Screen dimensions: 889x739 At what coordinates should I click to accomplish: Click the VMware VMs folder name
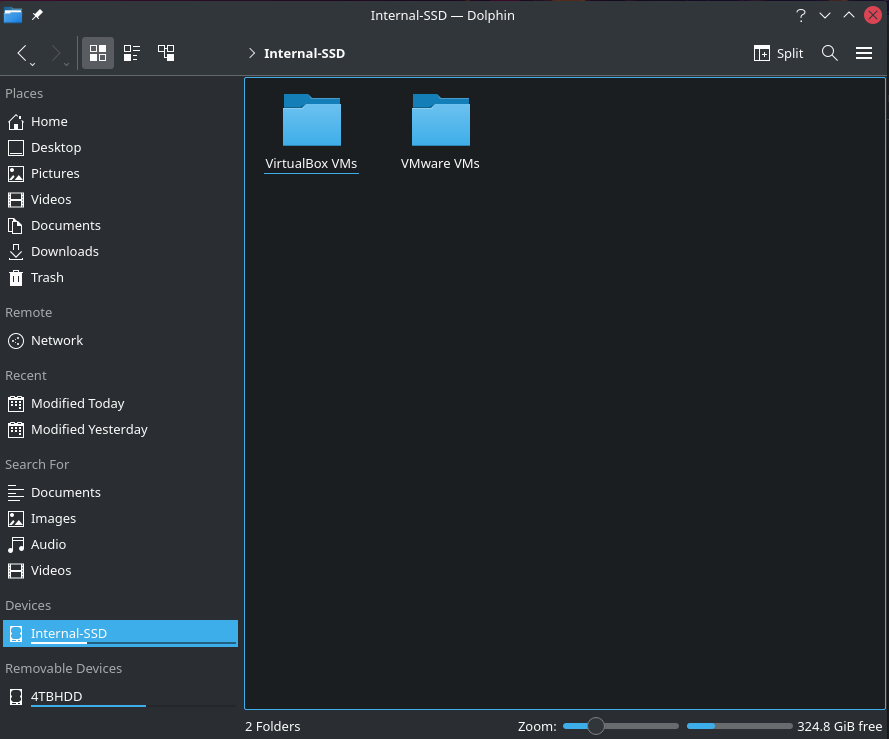tap(440, 164)
